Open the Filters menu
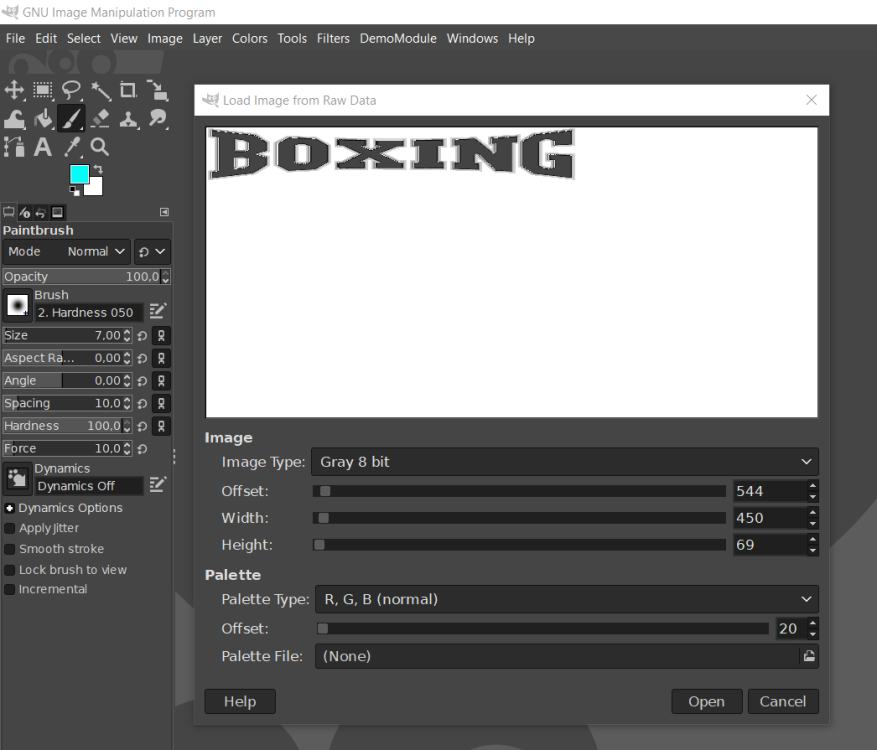 [333, 38]
